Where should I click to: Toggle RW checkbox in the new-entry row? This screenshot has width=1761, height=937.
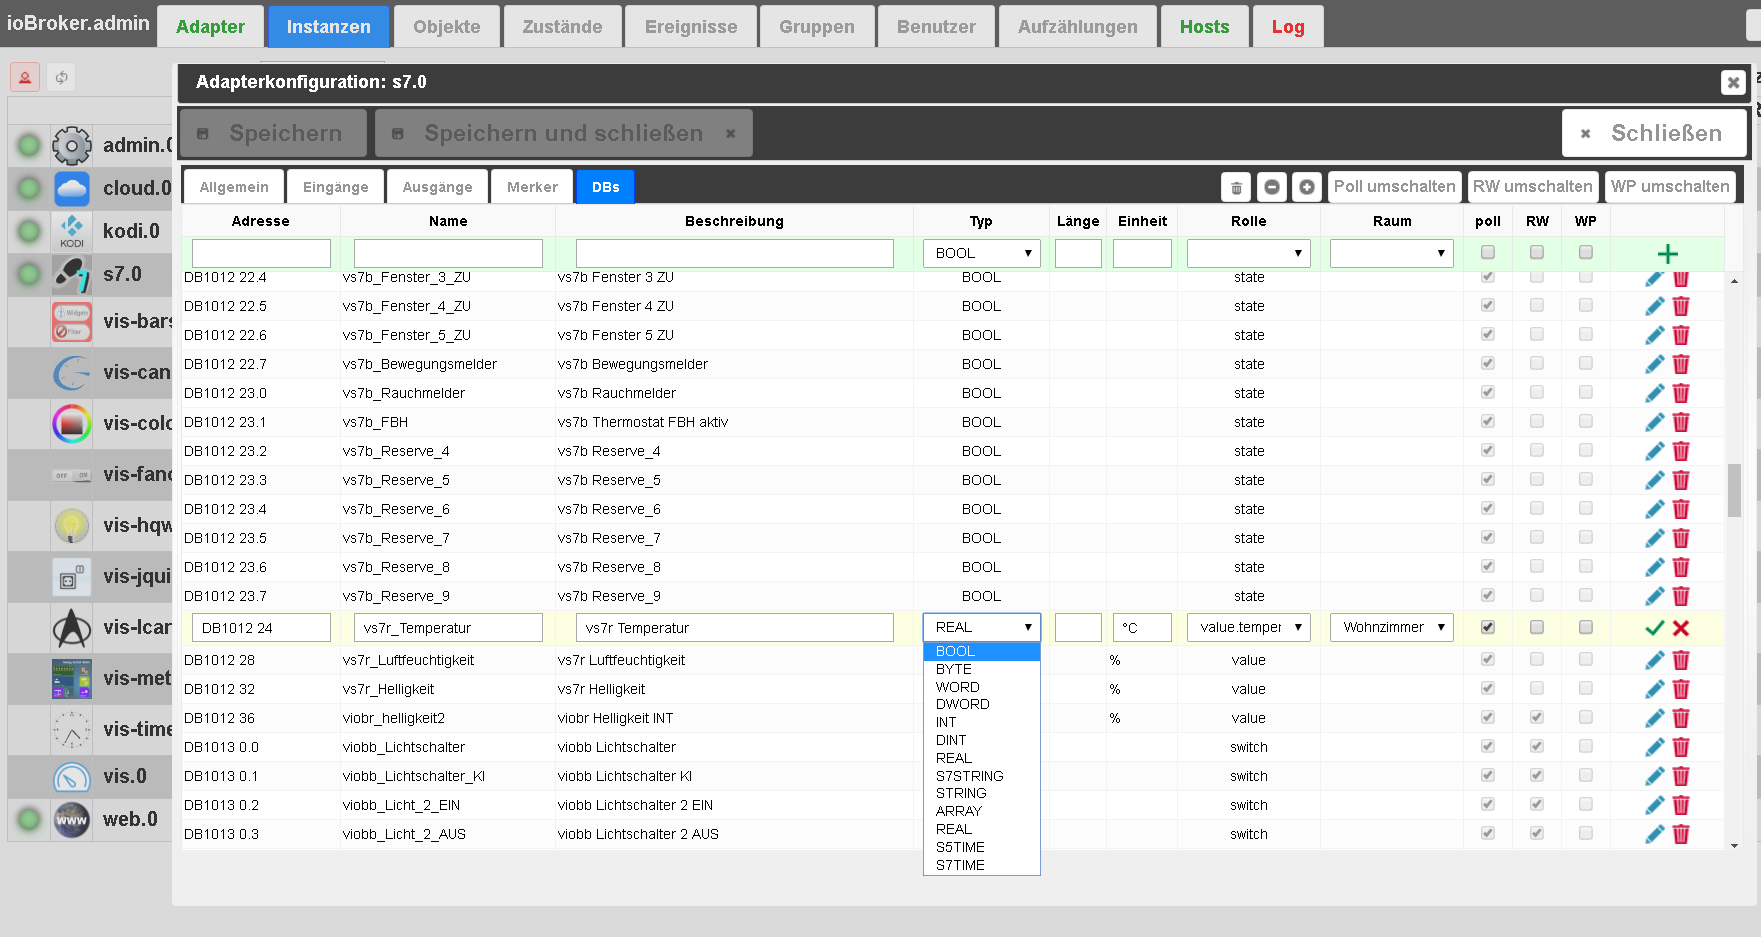[x=1537, y=252]
